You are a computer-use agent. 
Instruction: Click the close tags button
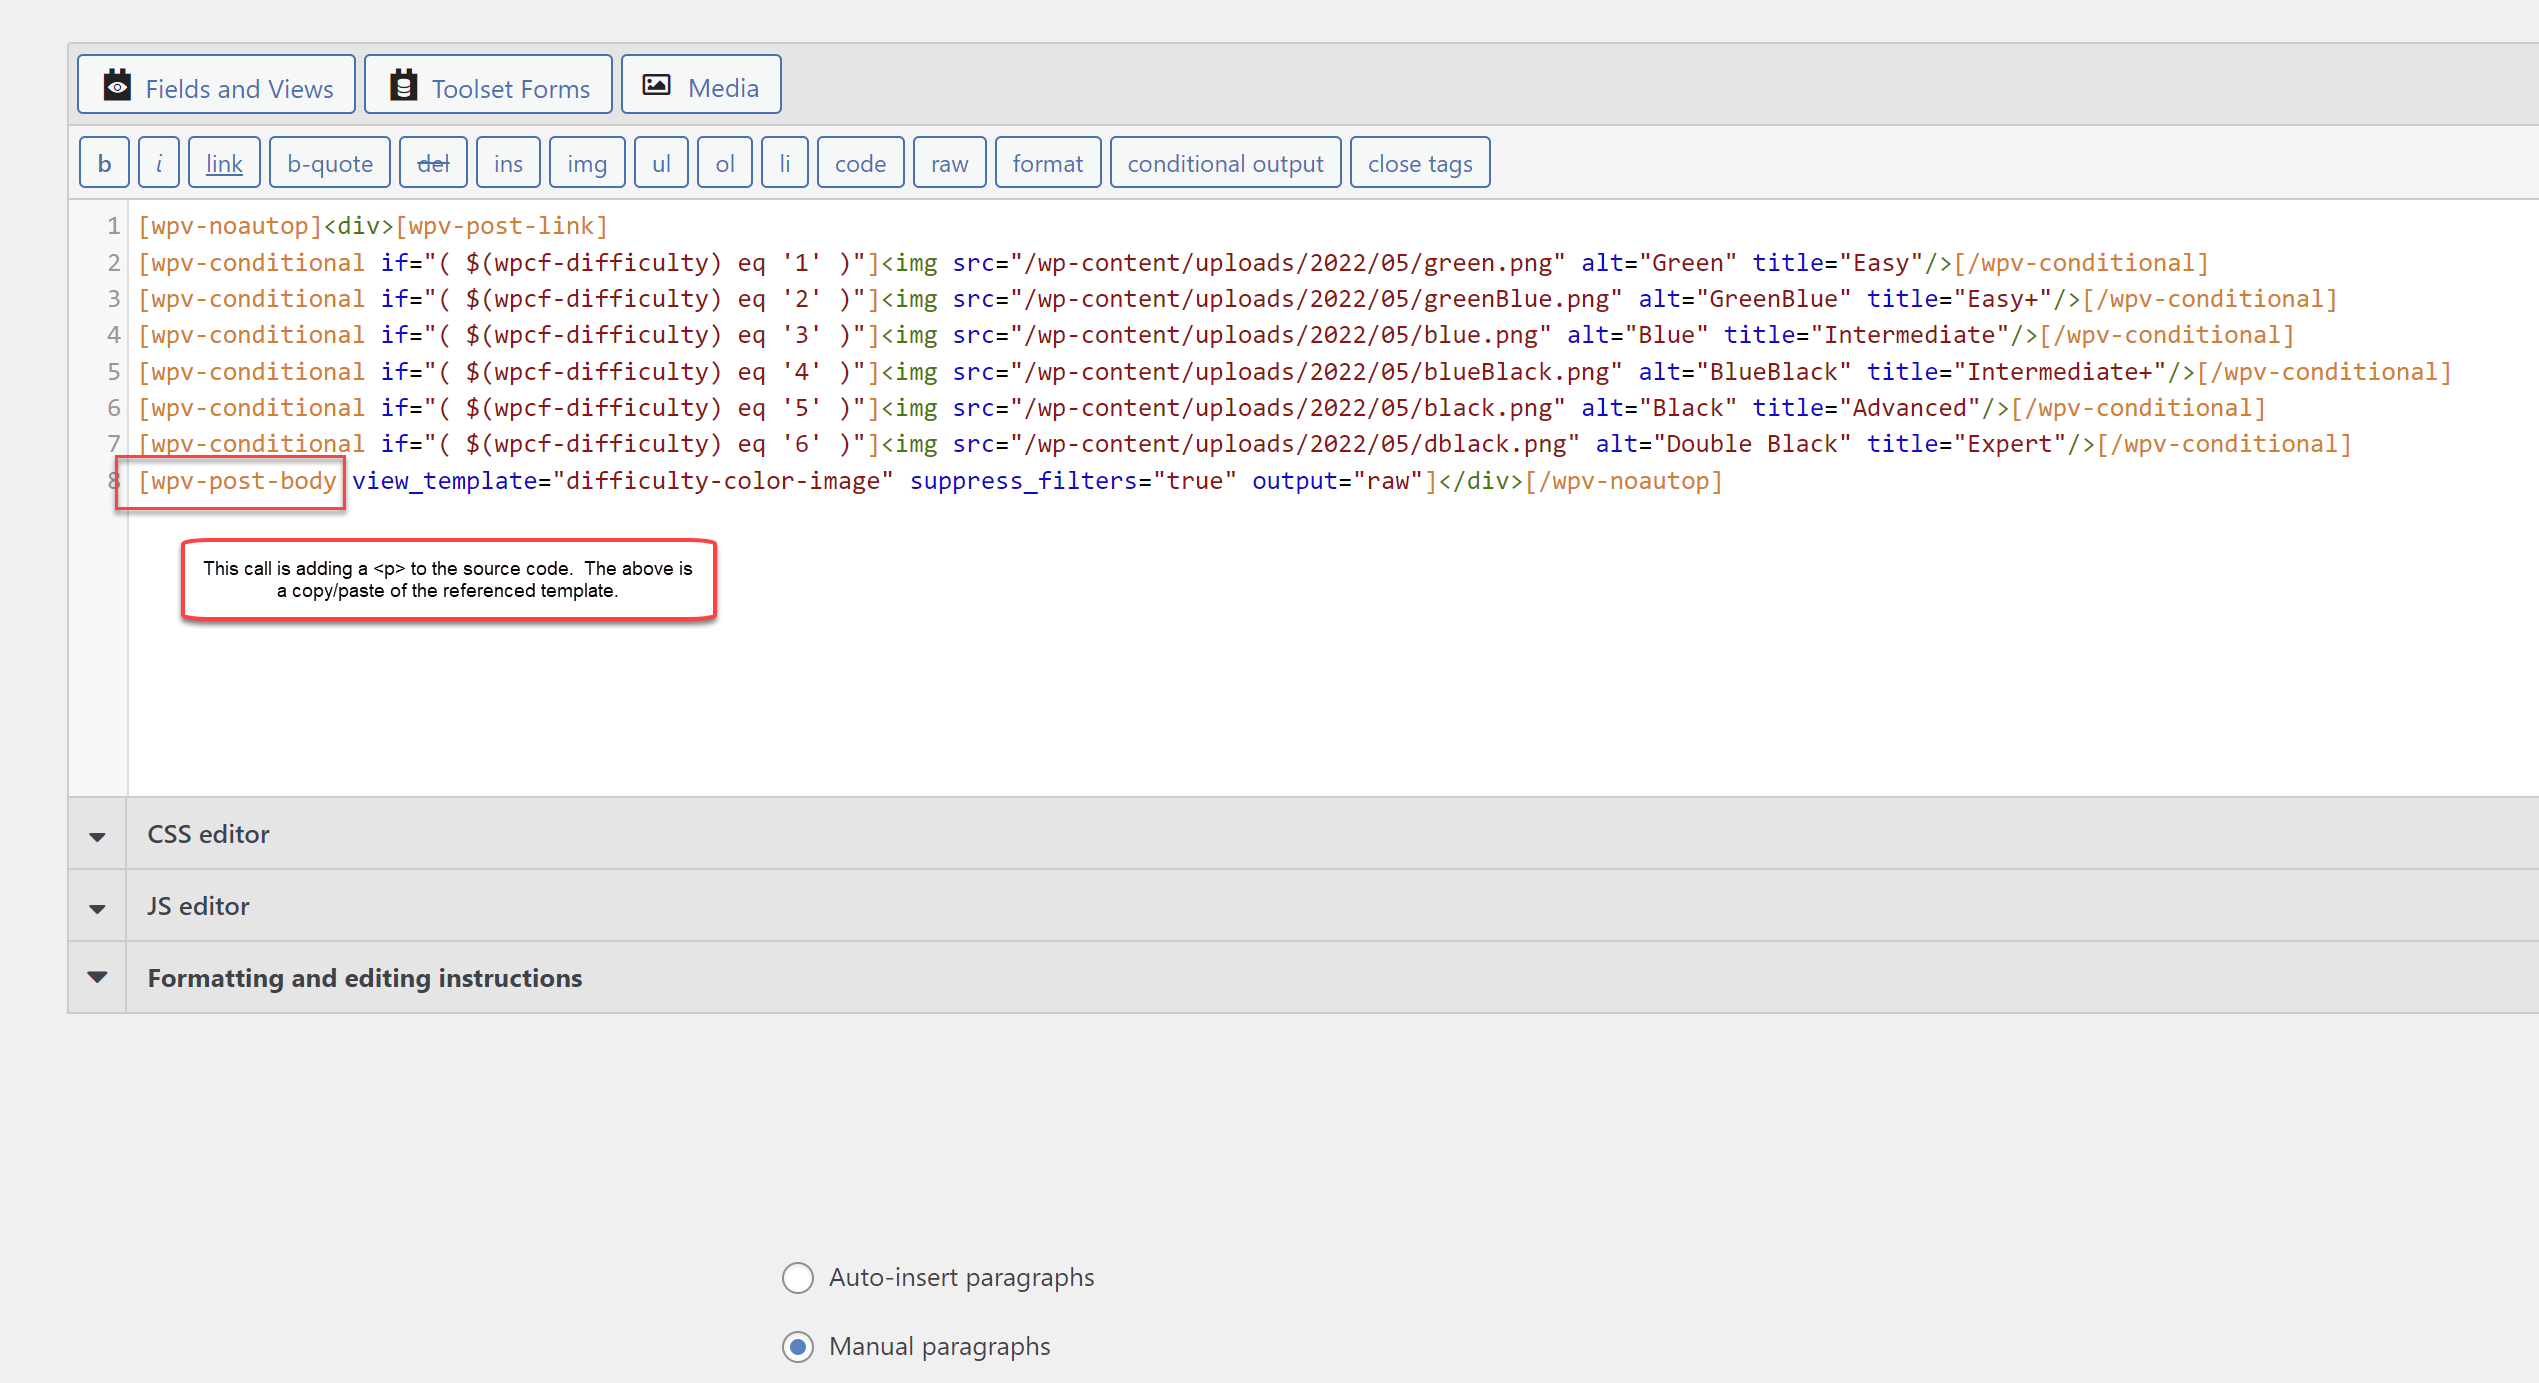(1420, 163)
